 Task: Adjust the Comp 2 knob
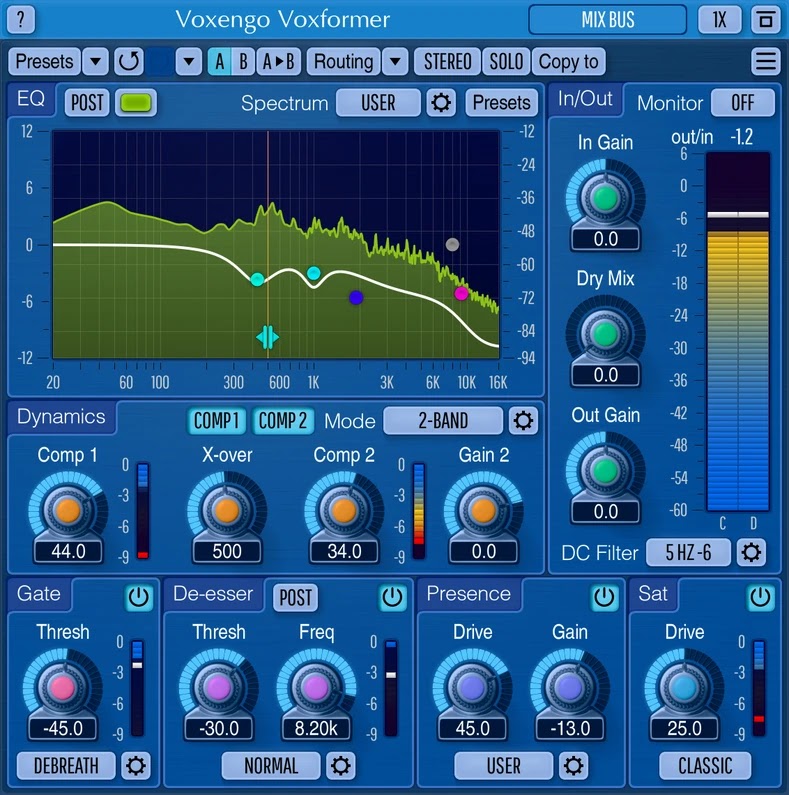[x=344, y=510]
